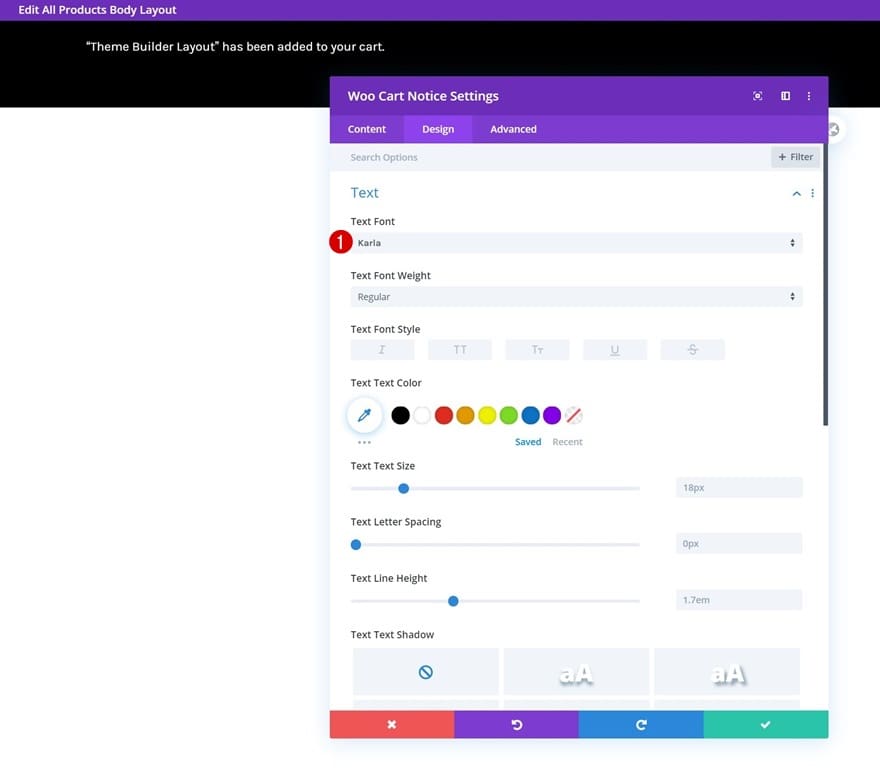Toggle italic text font style
This screenshot has width=880, height=783.
point(382,350)
